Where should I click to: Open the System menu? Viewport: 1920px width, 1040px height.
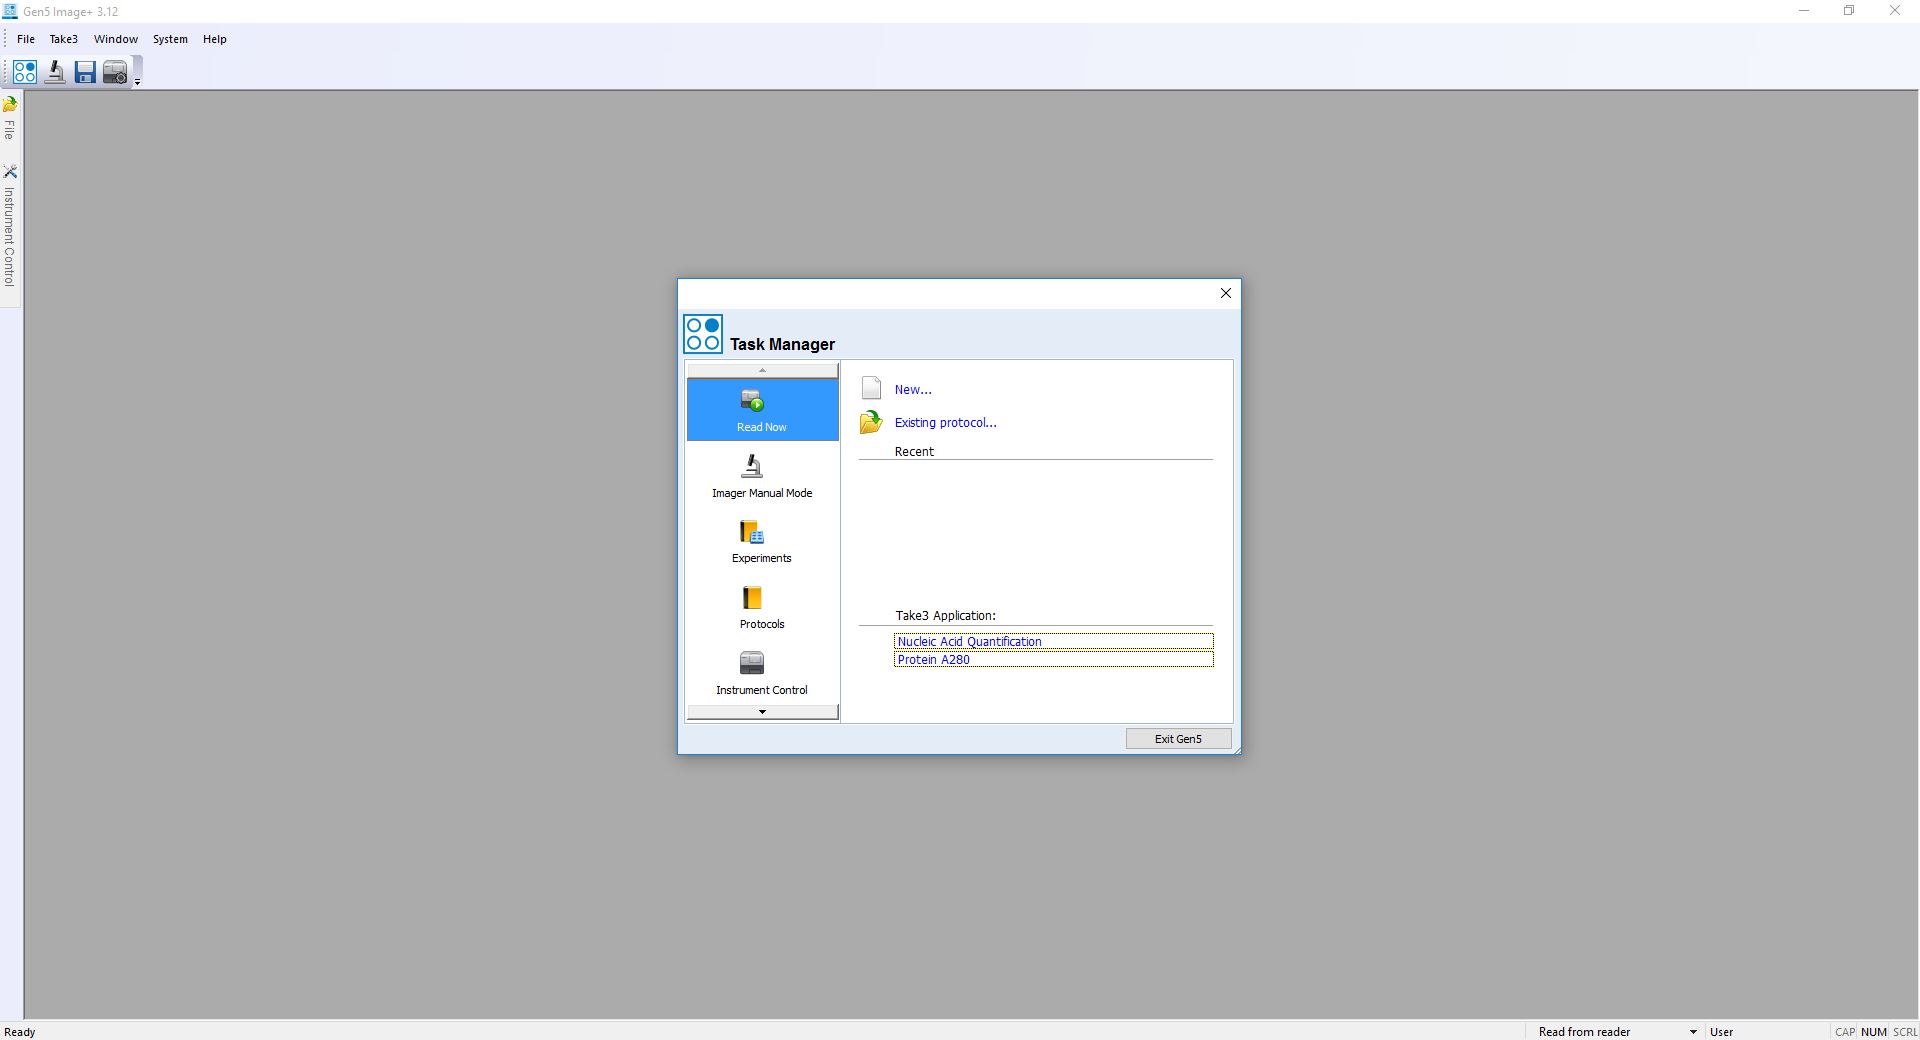[x=170, y=39]
